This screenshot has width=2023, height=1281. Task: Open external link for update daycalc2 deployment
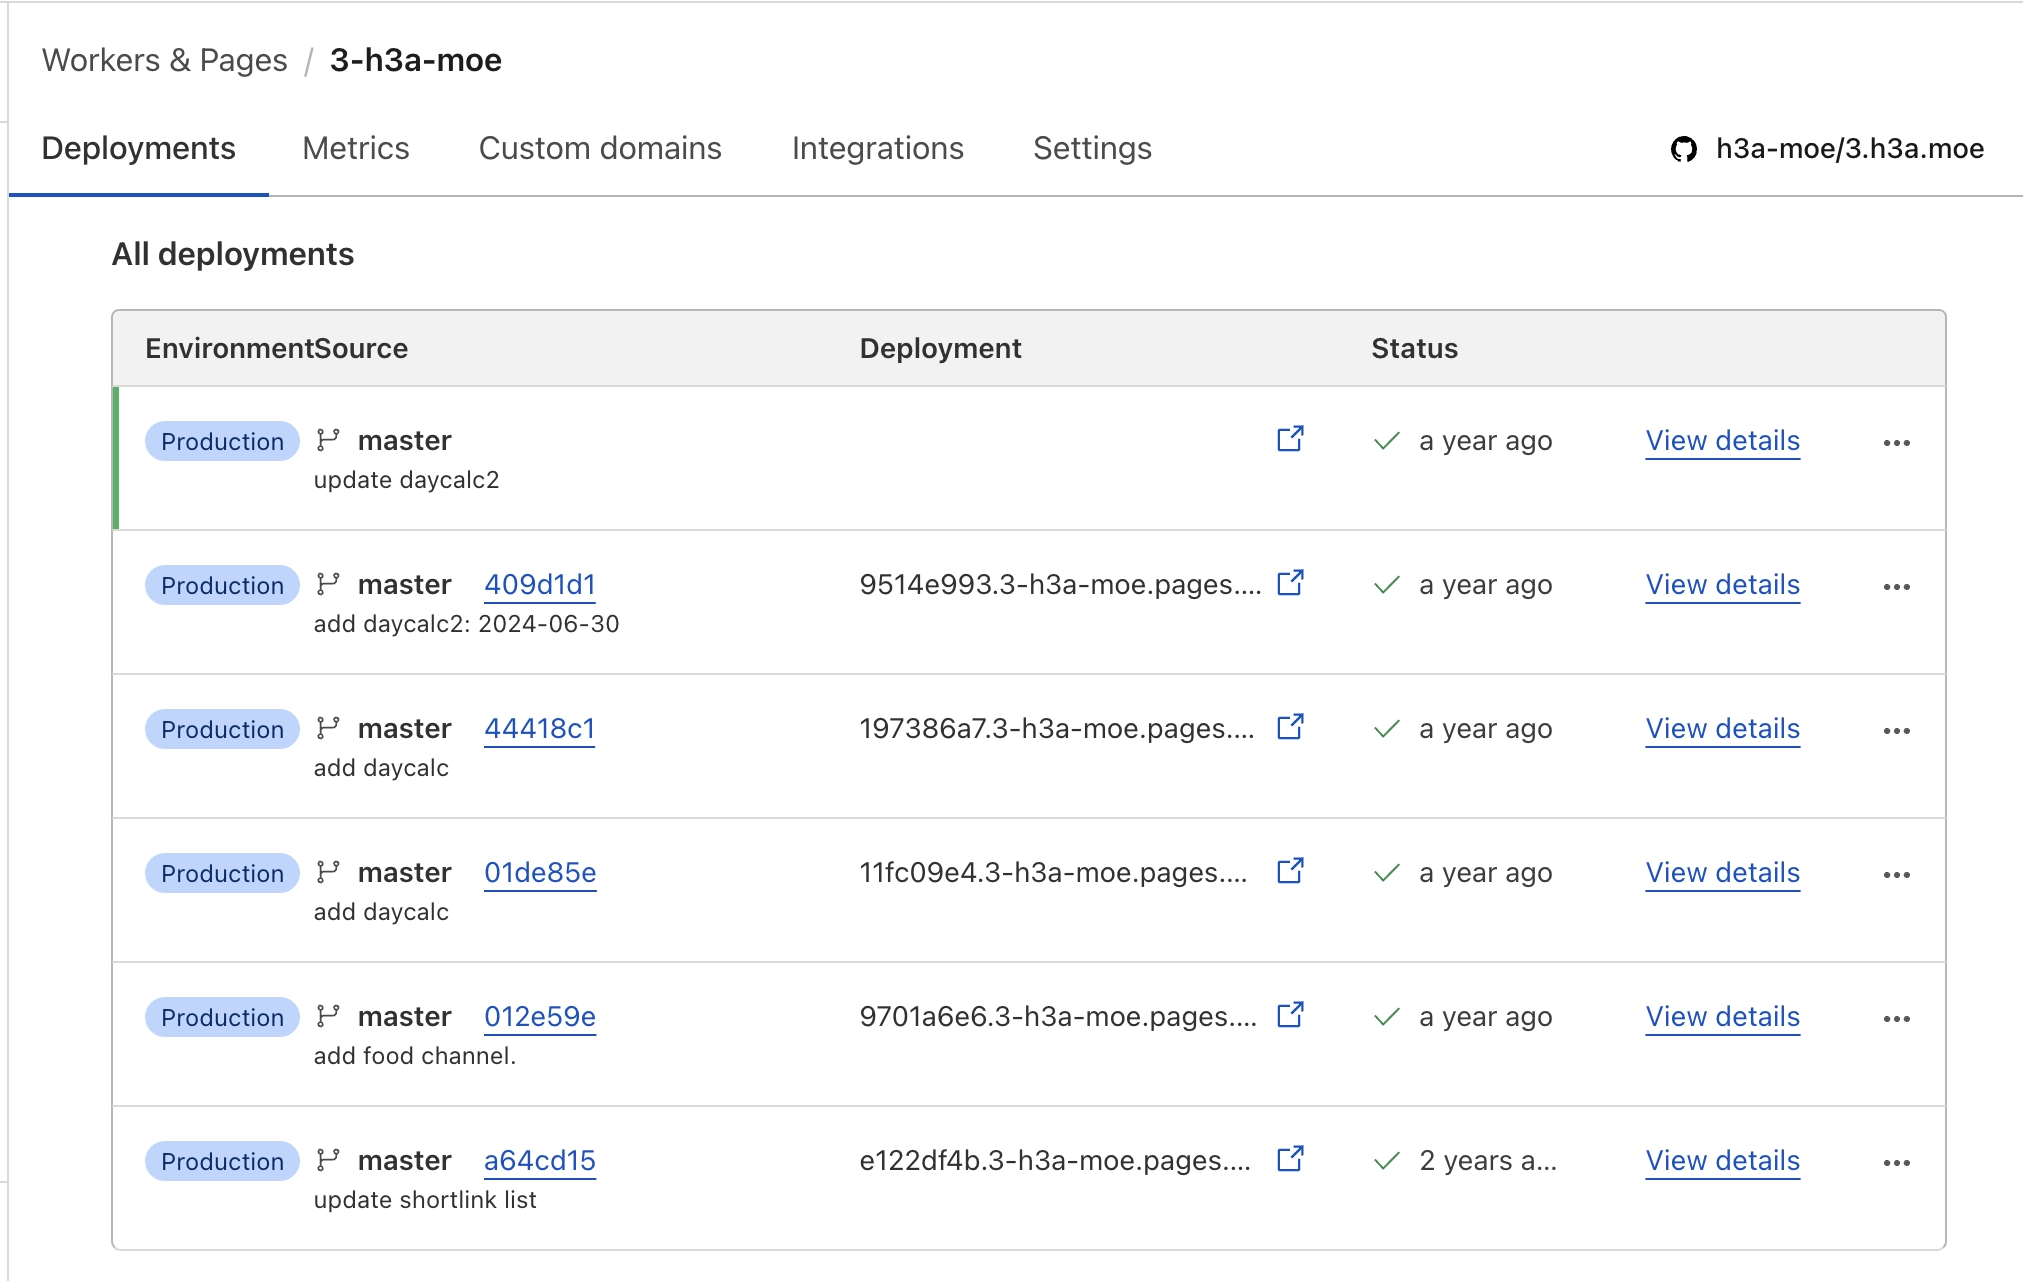[1291, 439]
